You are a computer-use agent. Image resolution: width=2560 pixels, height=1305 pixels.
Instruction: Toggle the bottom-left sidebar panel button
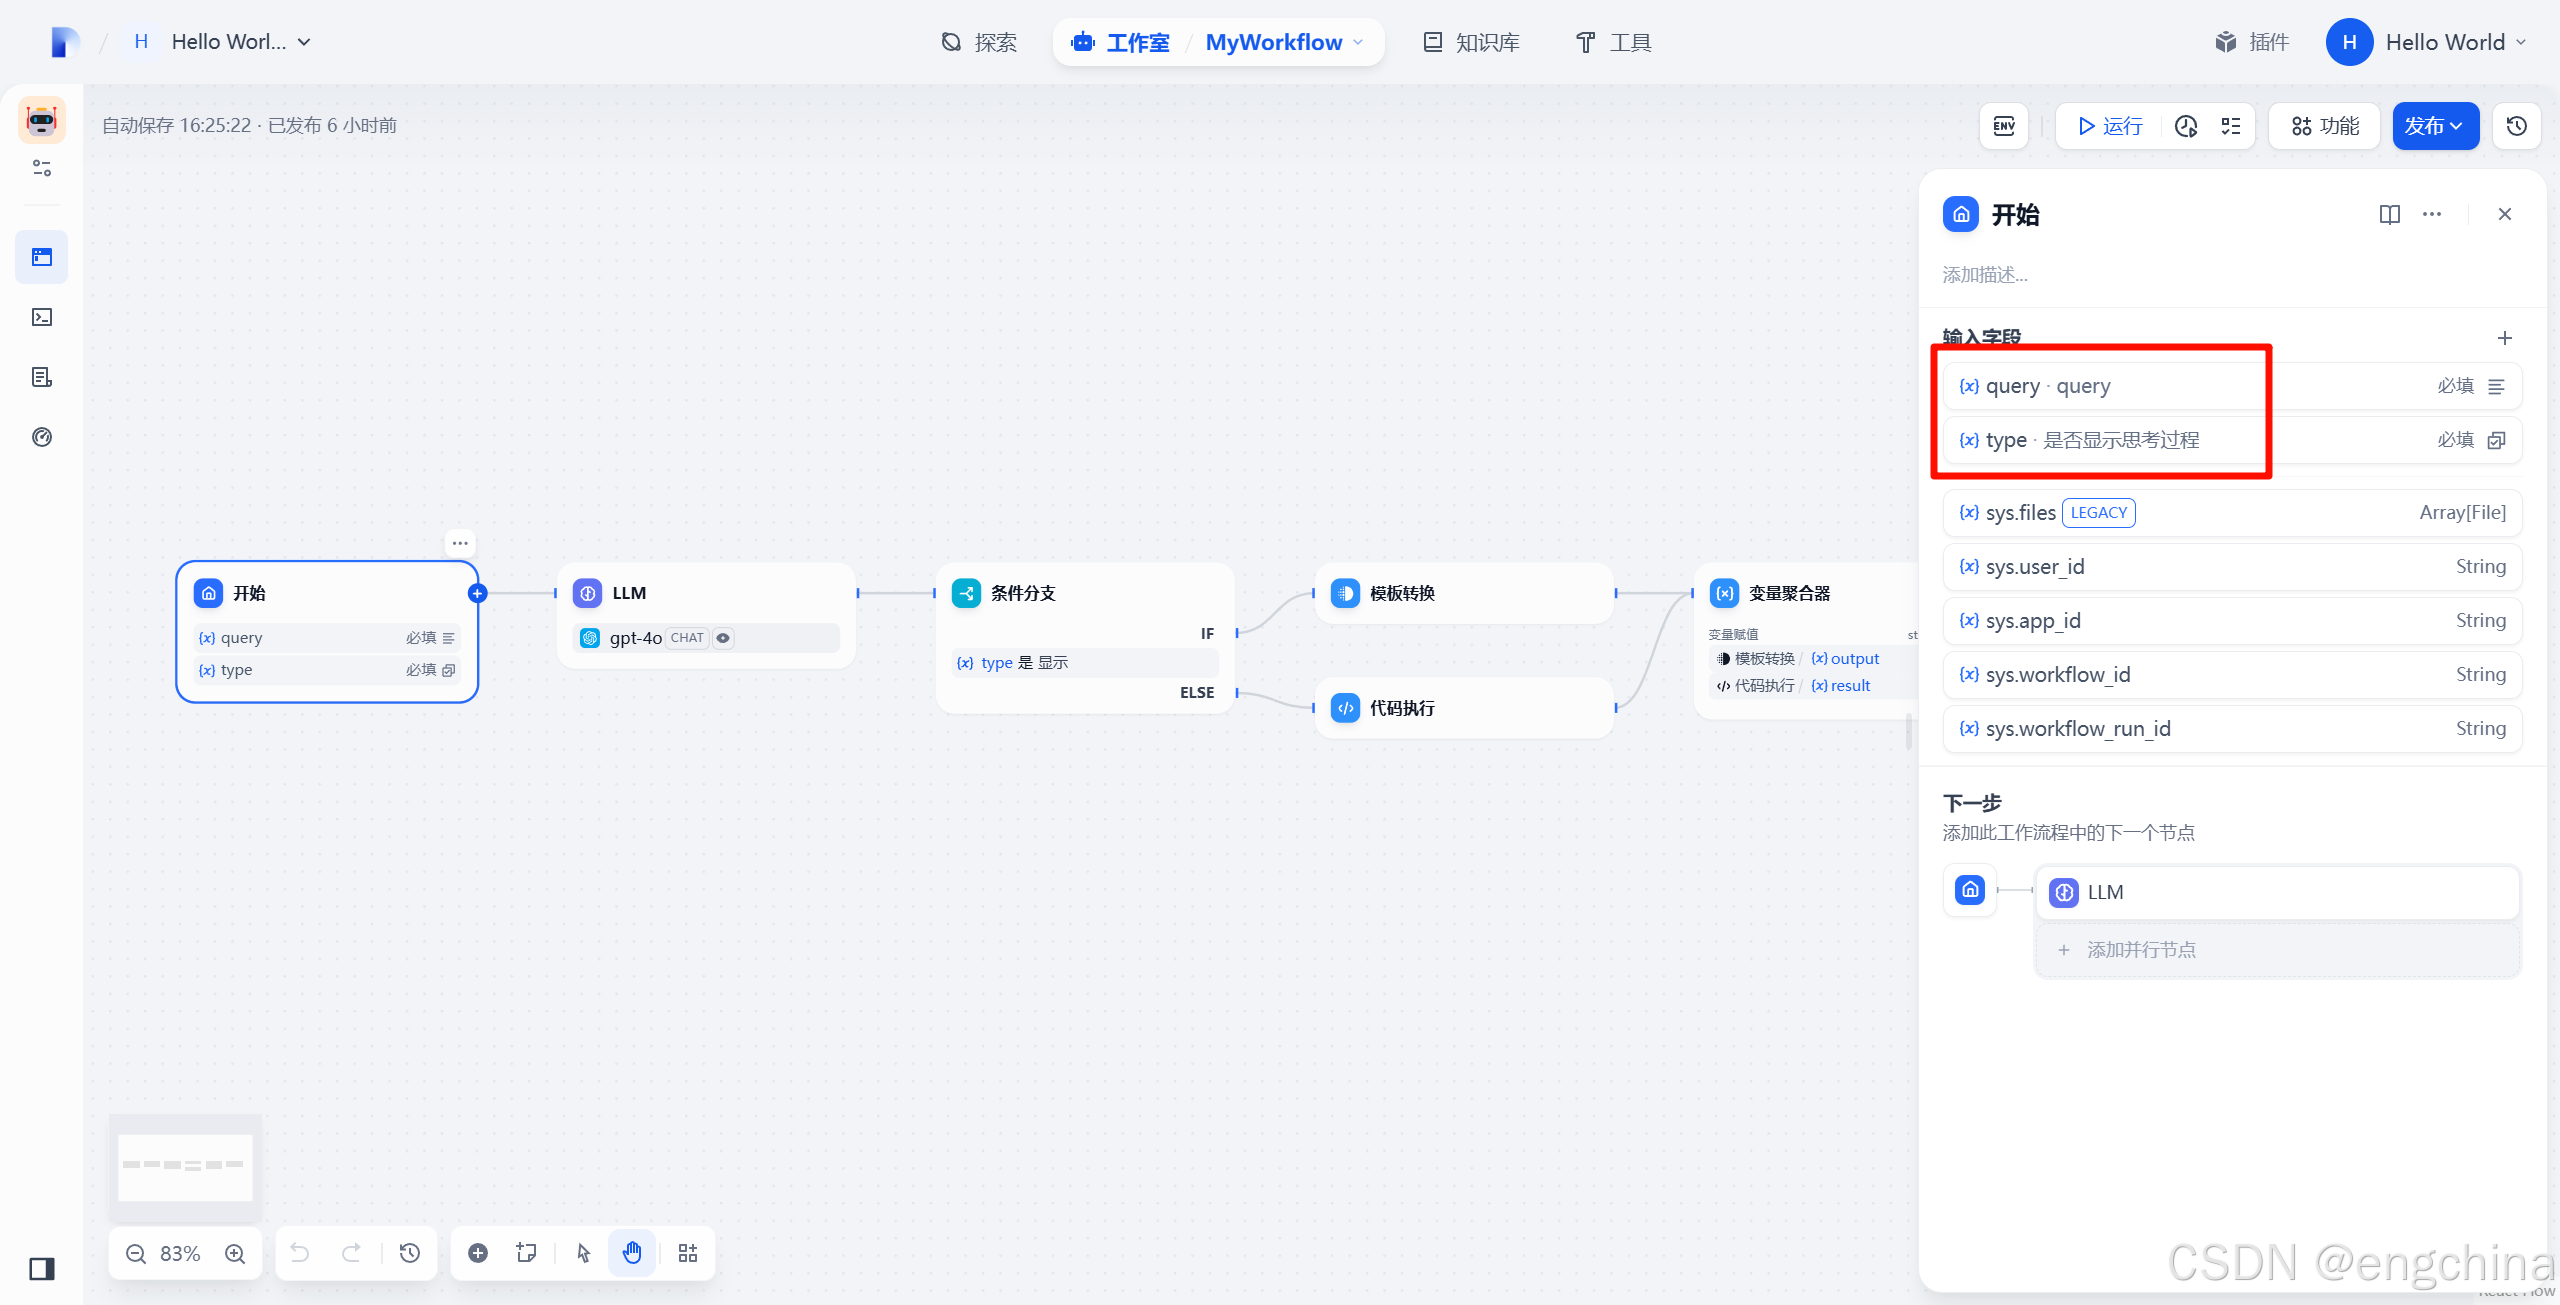point(42,1269)
